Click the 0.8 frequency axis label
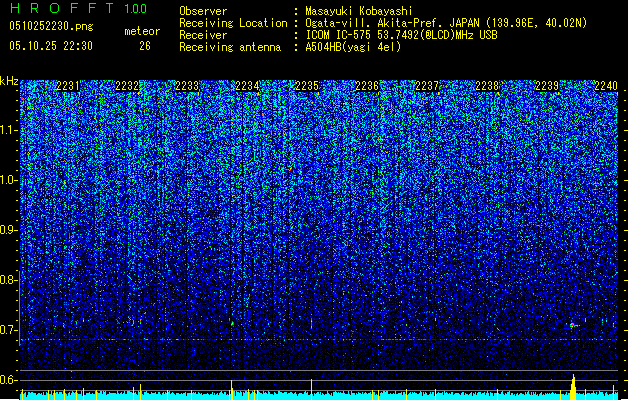The width and height of the screenshot is (629, 400). [x=8, y=280]
